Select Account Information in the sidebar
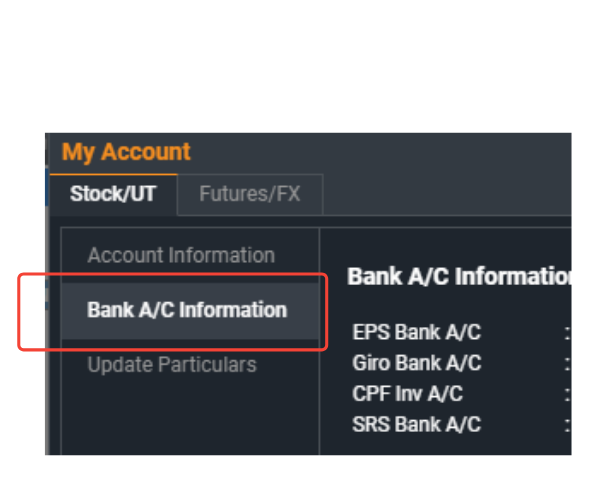This screenshot has width=600, height=502. [x=180, y=255]
